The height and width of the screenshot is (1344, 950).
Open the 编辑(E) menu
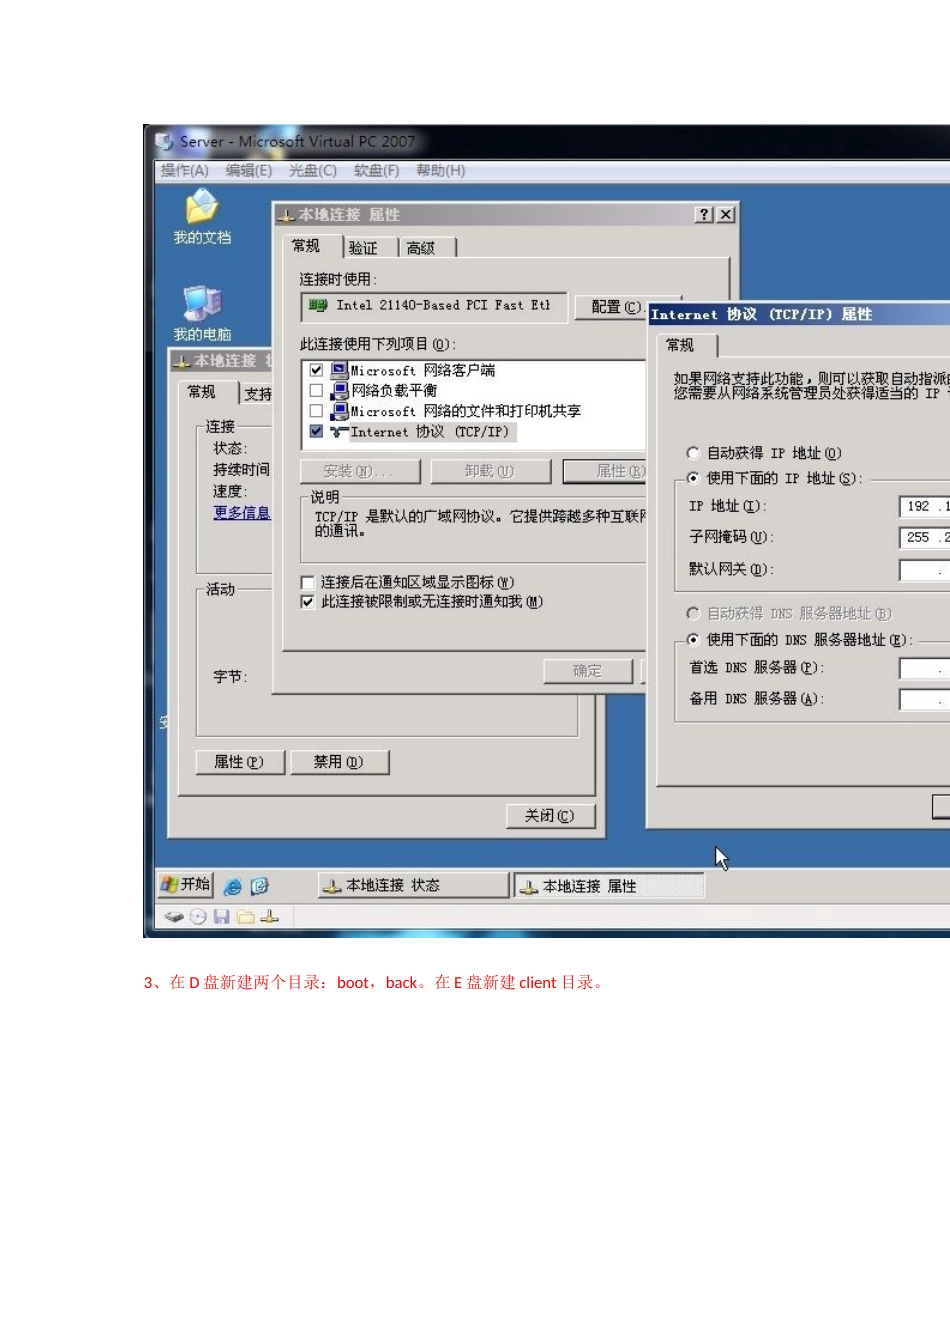(x=249, y=171)
